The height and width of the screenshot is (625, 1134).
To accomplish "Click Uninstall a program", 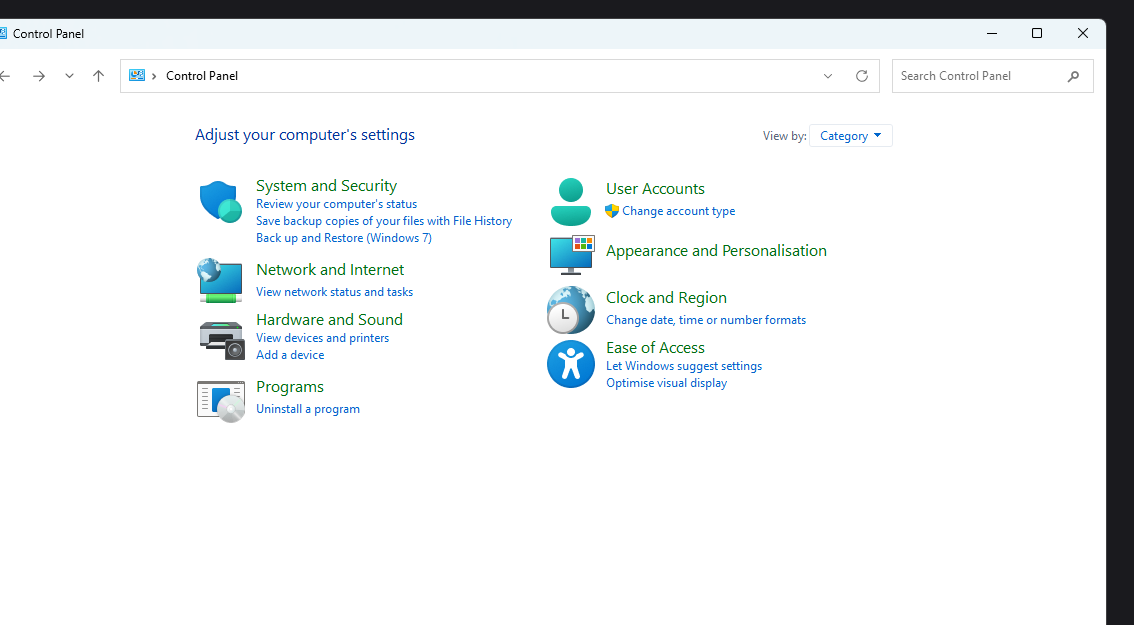I will 307,409.
